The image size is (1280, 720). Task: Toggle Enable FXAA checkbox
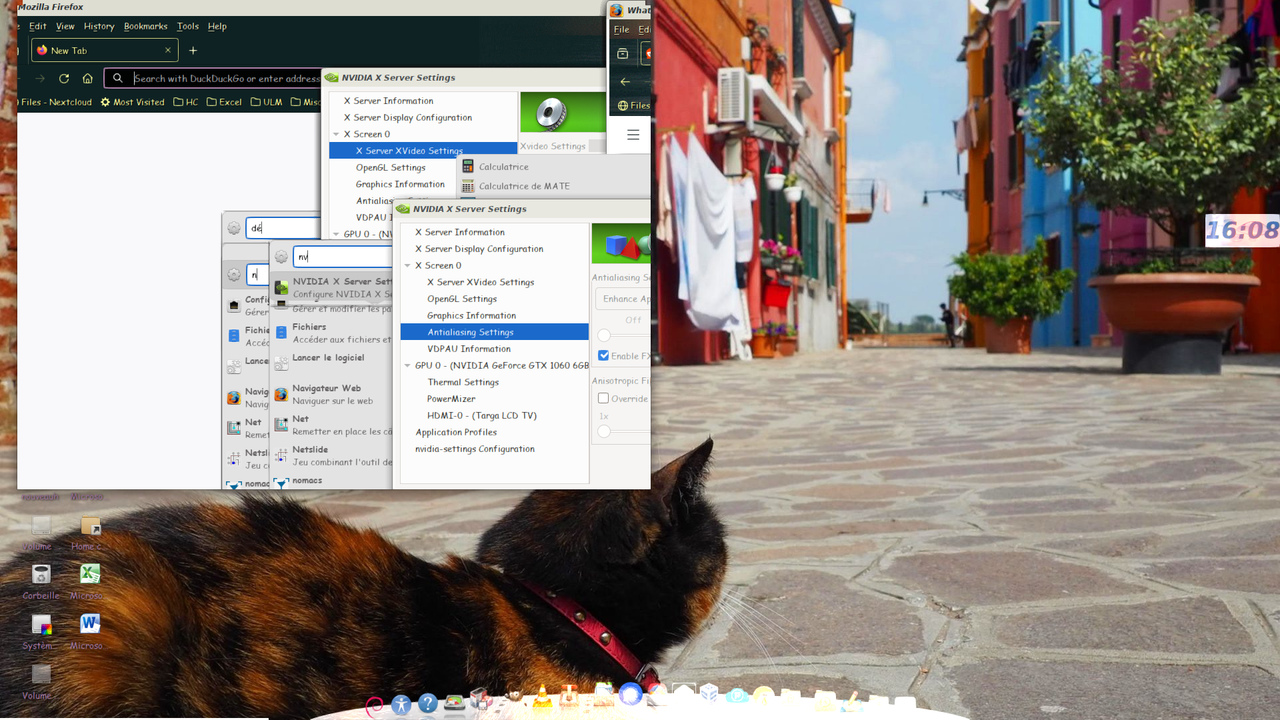pyautogui.click(x=603, y=356)
